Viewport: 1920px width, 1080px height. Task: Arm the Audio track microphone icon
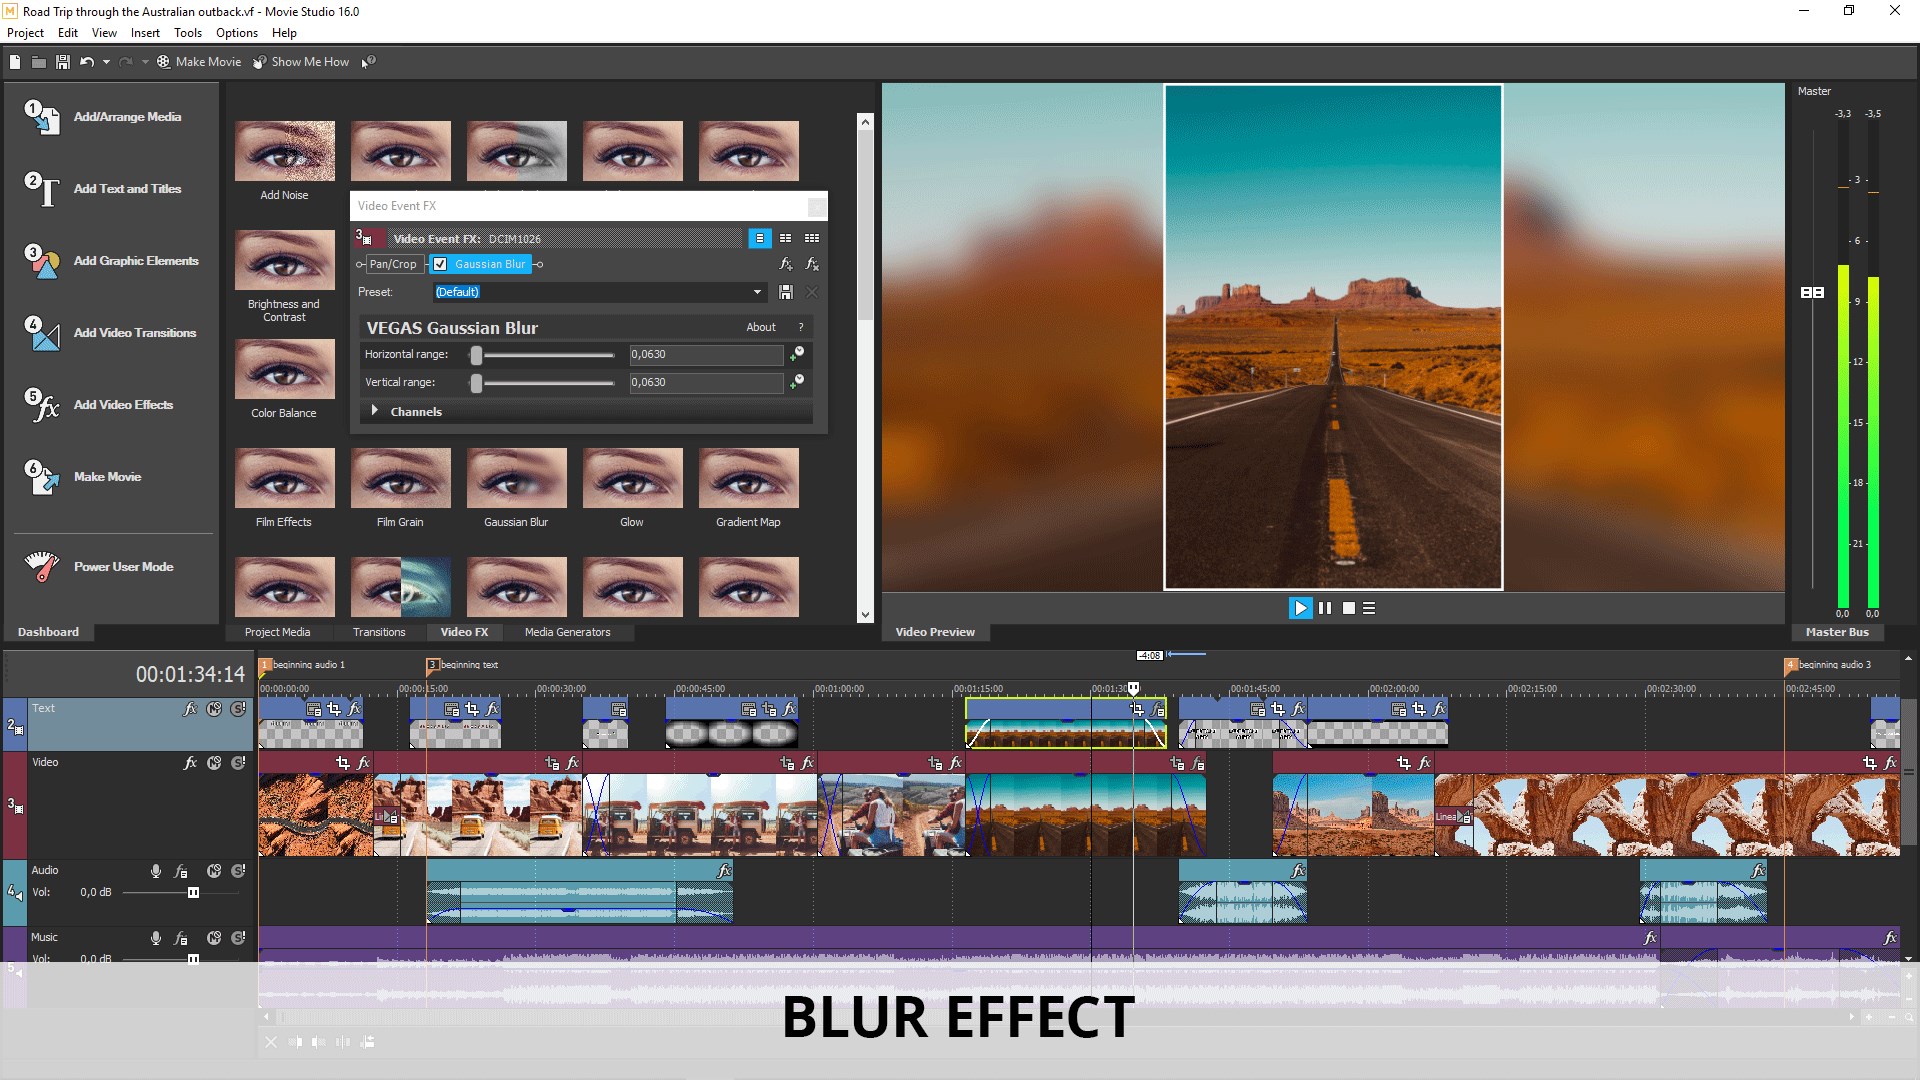[156, 871]
